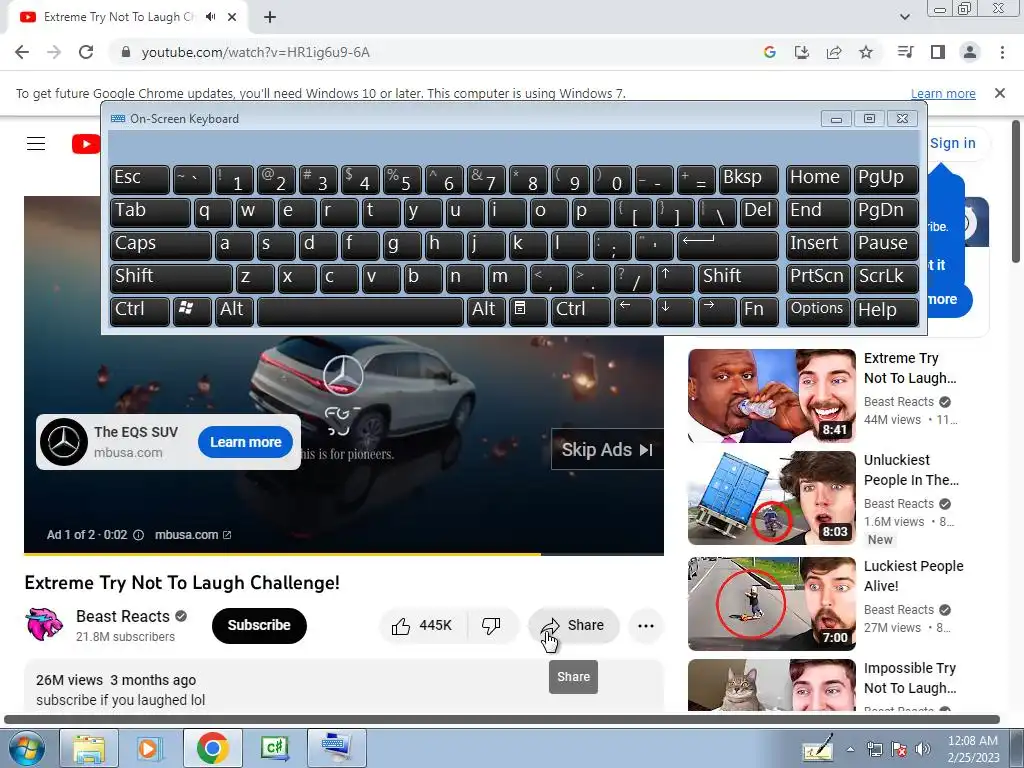The height and width of the screenshot is (768, 1024).
Task: Click the Enter arrow key on keyboard
Action: pyautogui.click(x=728, y=245)
